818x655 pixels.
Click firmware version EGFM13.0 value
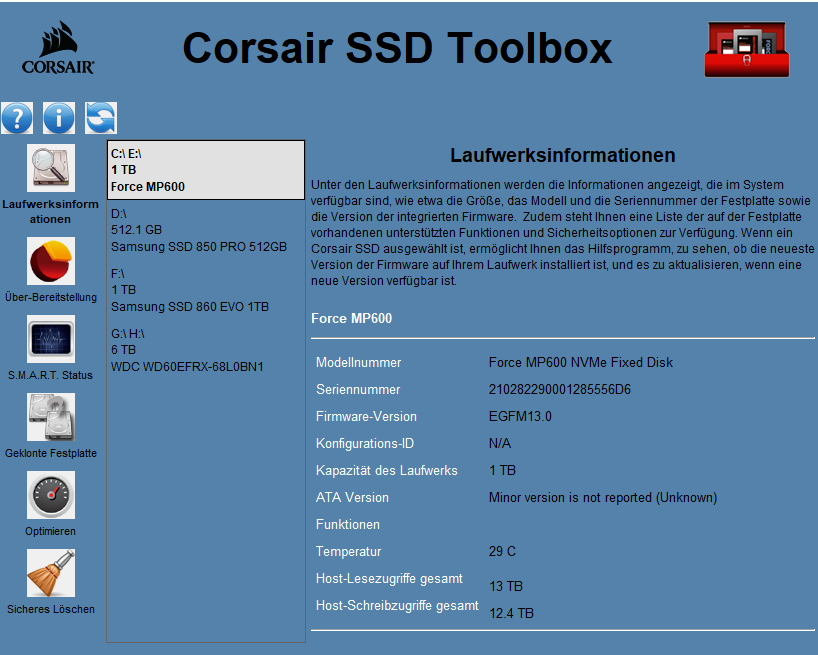(520, 417)
